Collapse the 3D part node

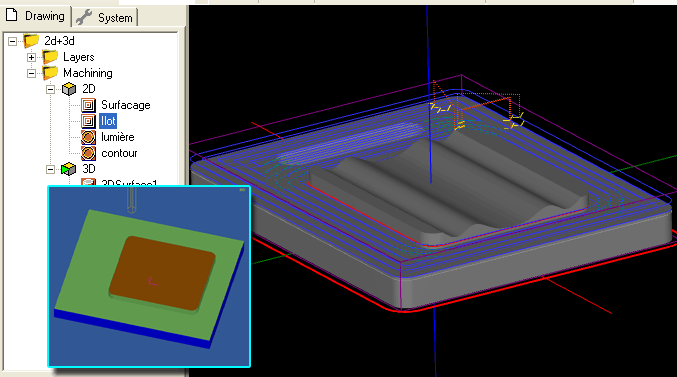51,169
